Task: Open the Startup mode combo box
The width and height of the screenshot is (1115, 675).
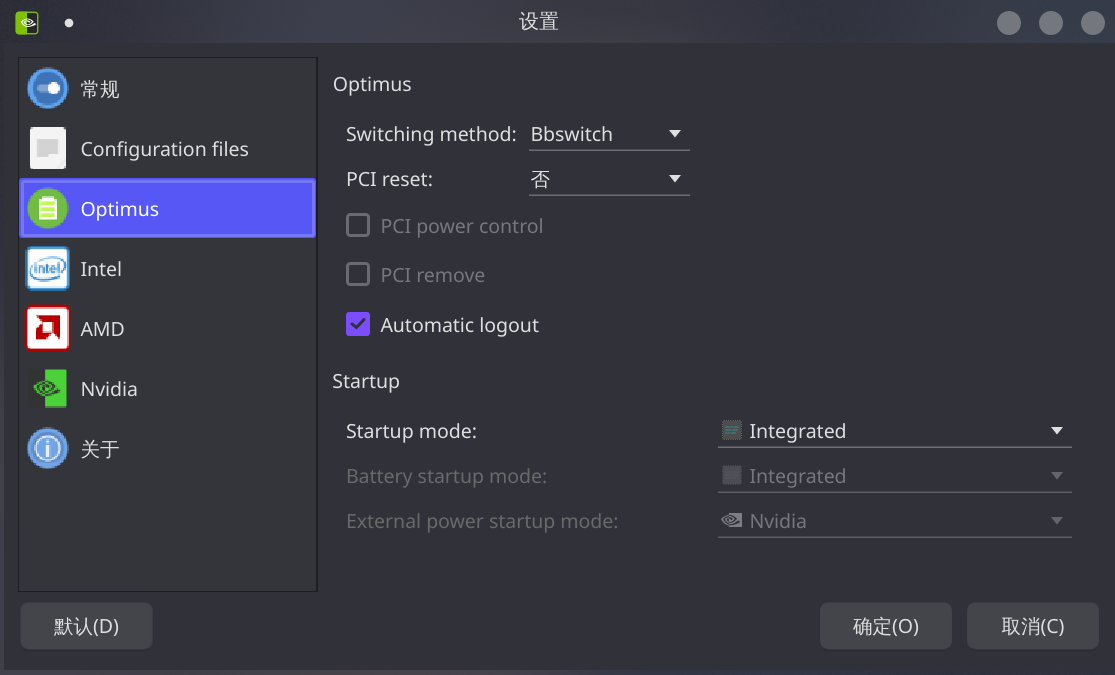Action: (894, 431)
